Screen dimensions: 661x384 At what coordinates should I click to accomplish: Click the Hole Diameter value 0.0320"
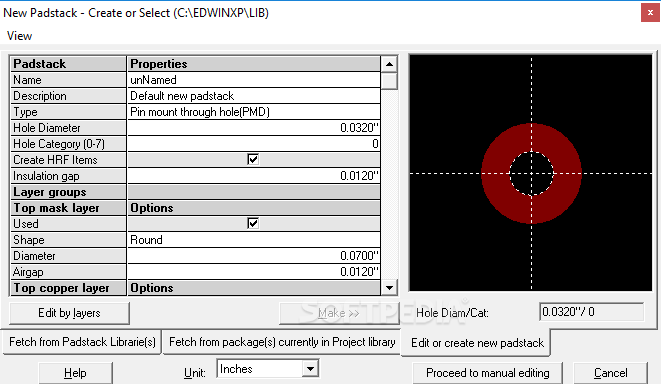click(x=254, y=128)
